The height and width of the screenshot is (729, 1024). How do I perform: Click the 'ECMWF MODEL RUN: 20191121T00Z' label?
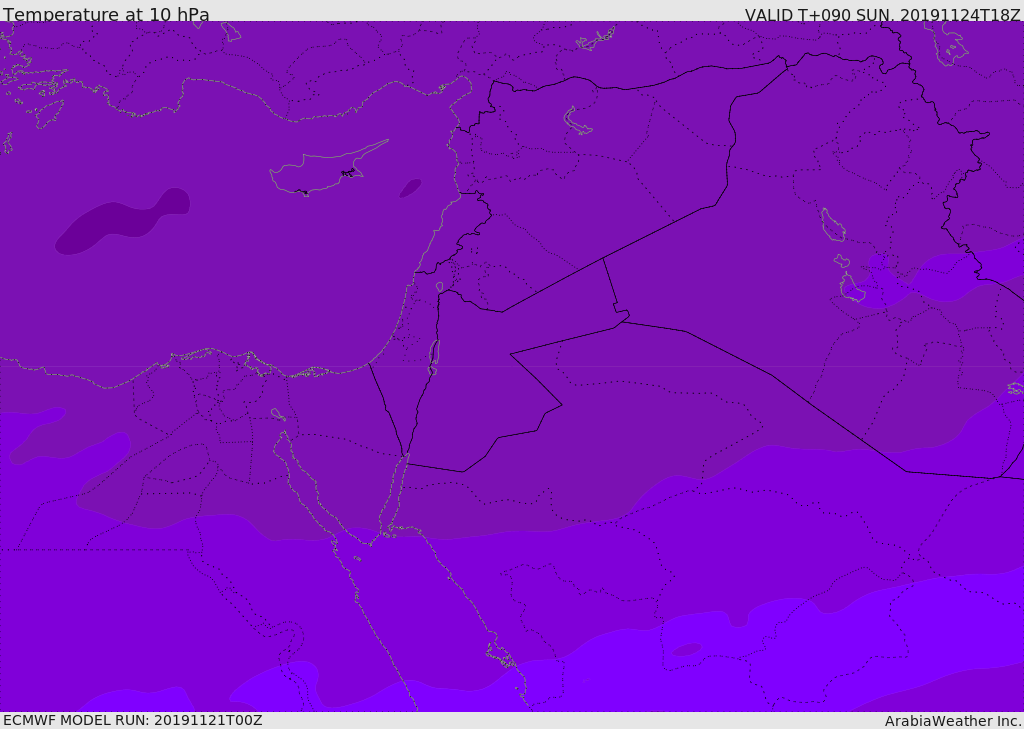click(x=133, y=720)
